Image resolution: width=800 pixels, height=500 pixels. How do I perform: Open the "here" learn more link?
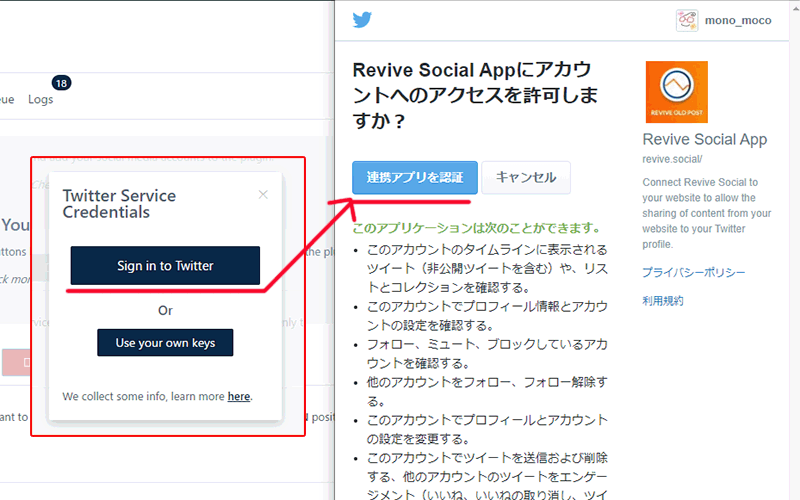(239, 397)
